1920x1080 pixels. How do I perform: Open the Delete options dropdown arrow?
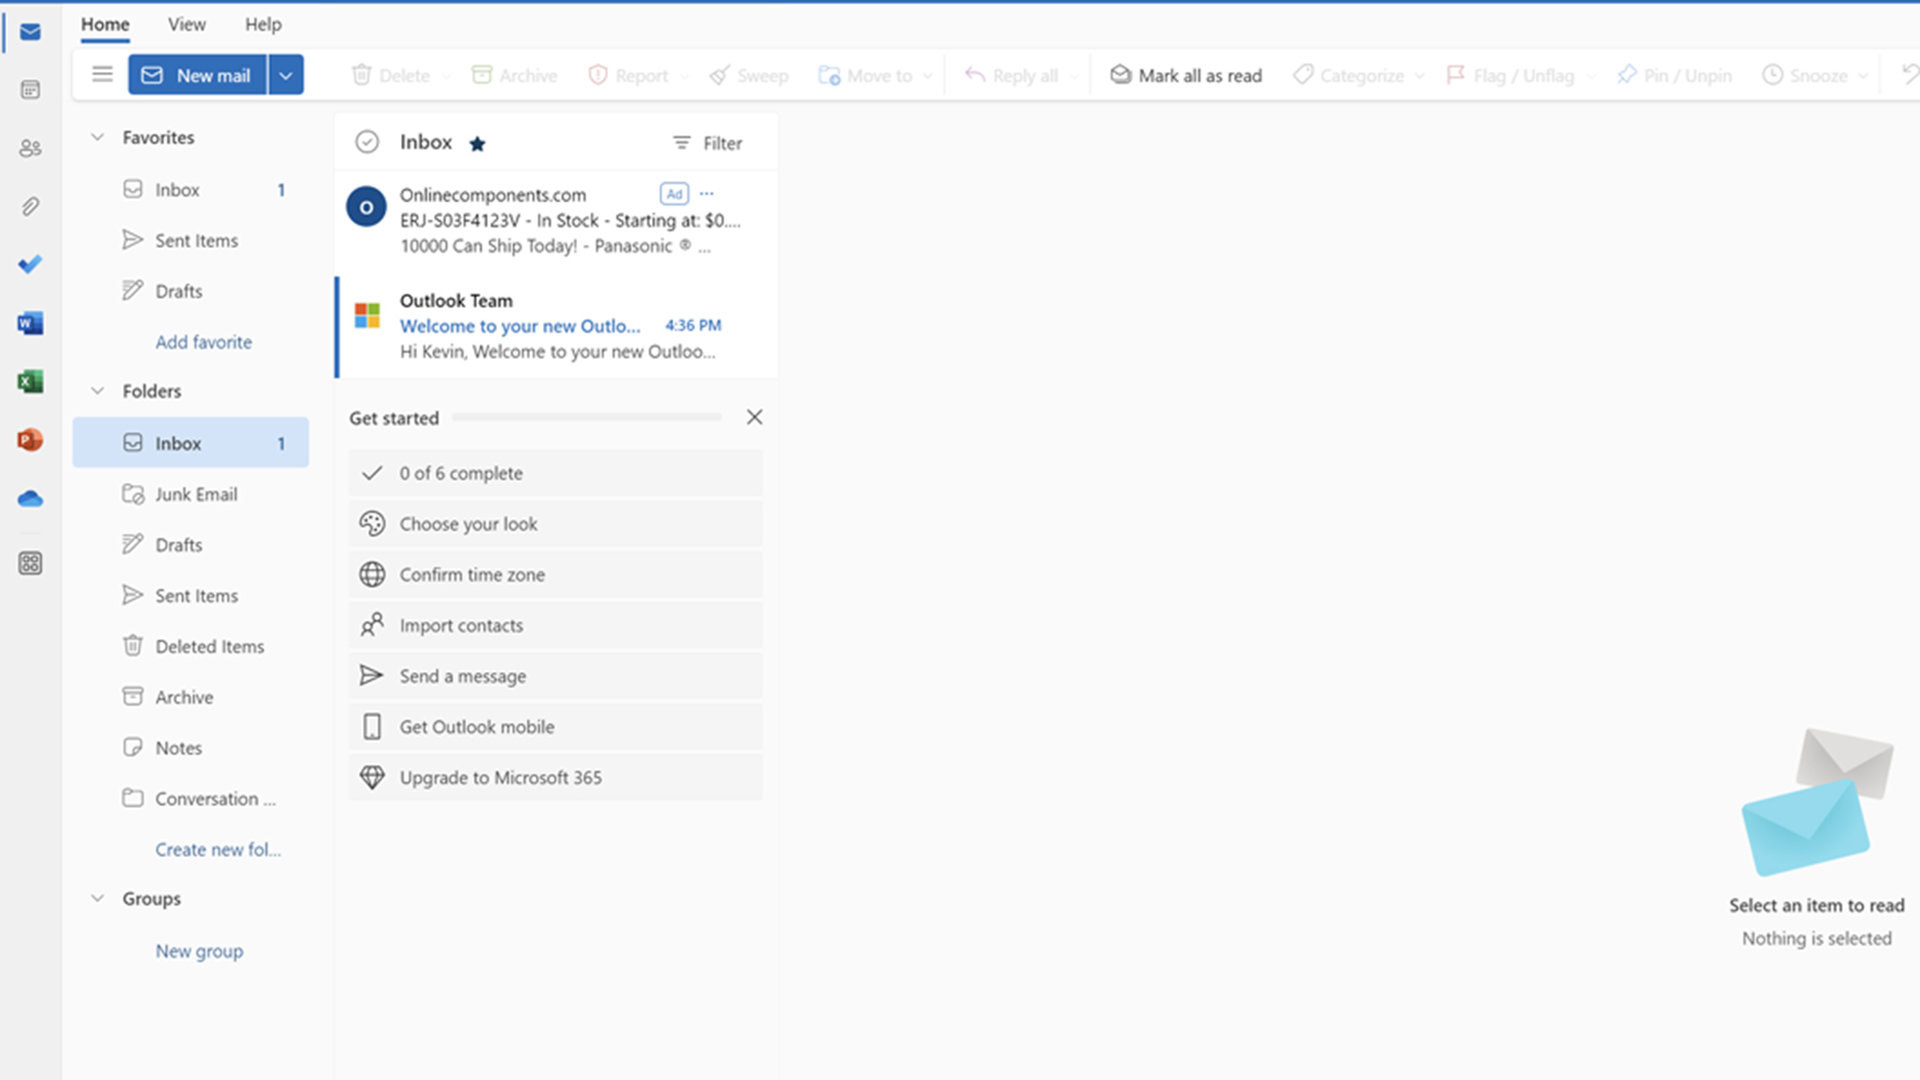click(446, 76)
